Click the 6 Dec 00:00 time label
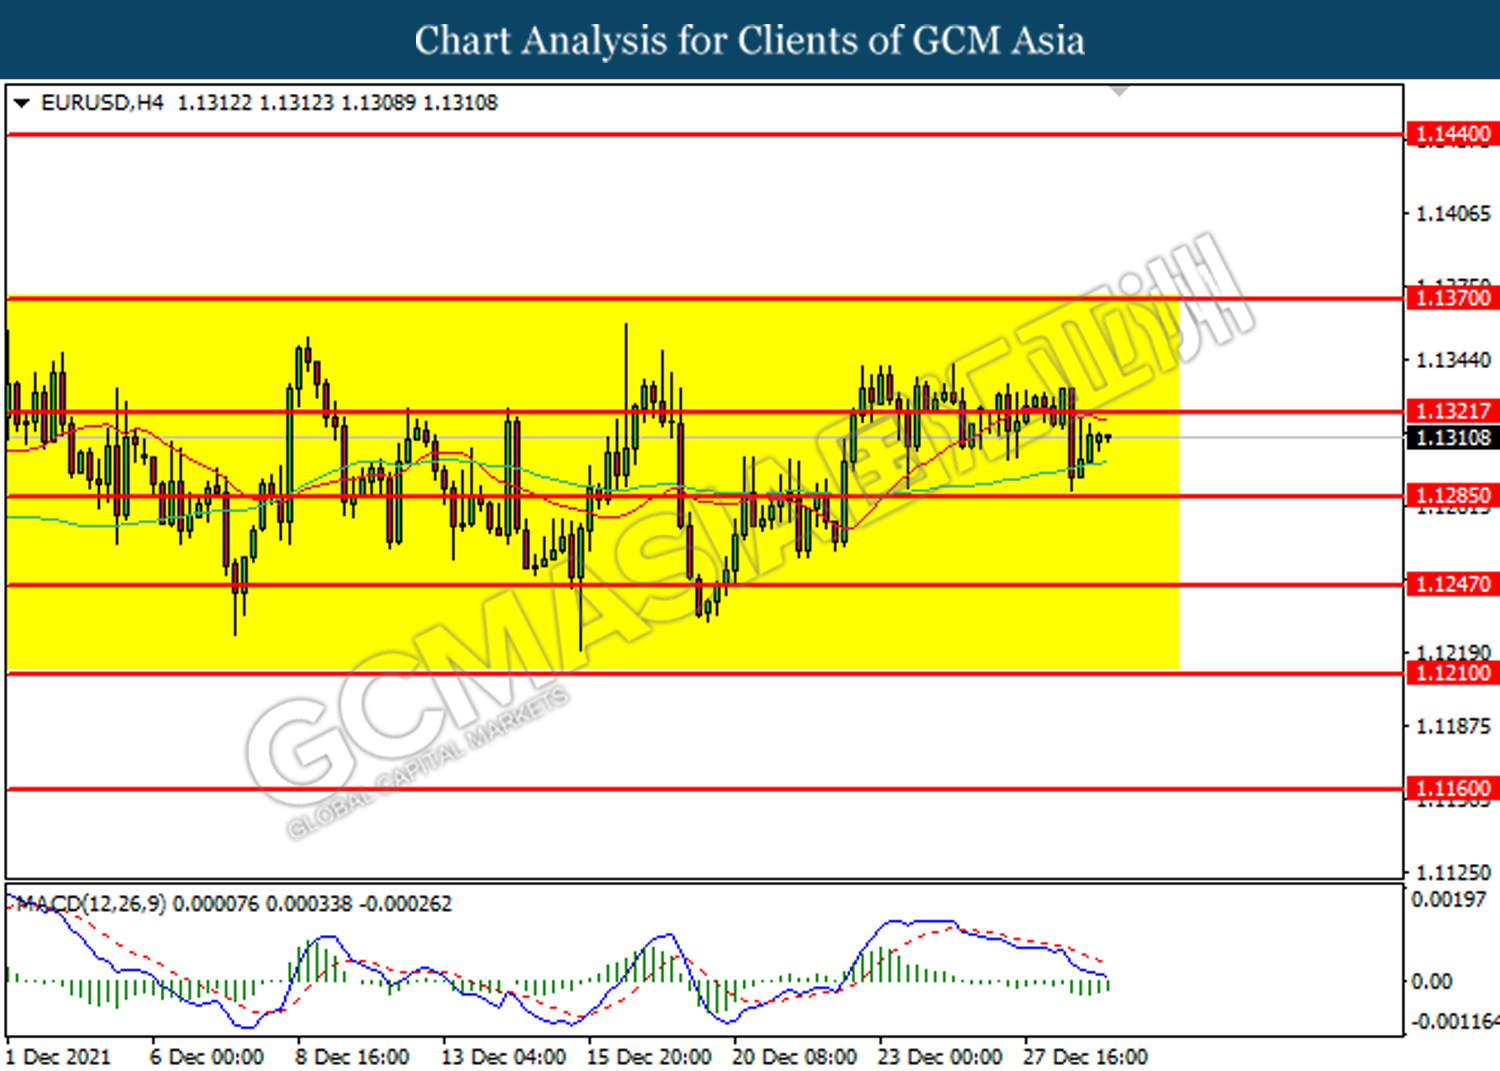This screenshot has width=1500, height=1071. tap(207, 1057)
